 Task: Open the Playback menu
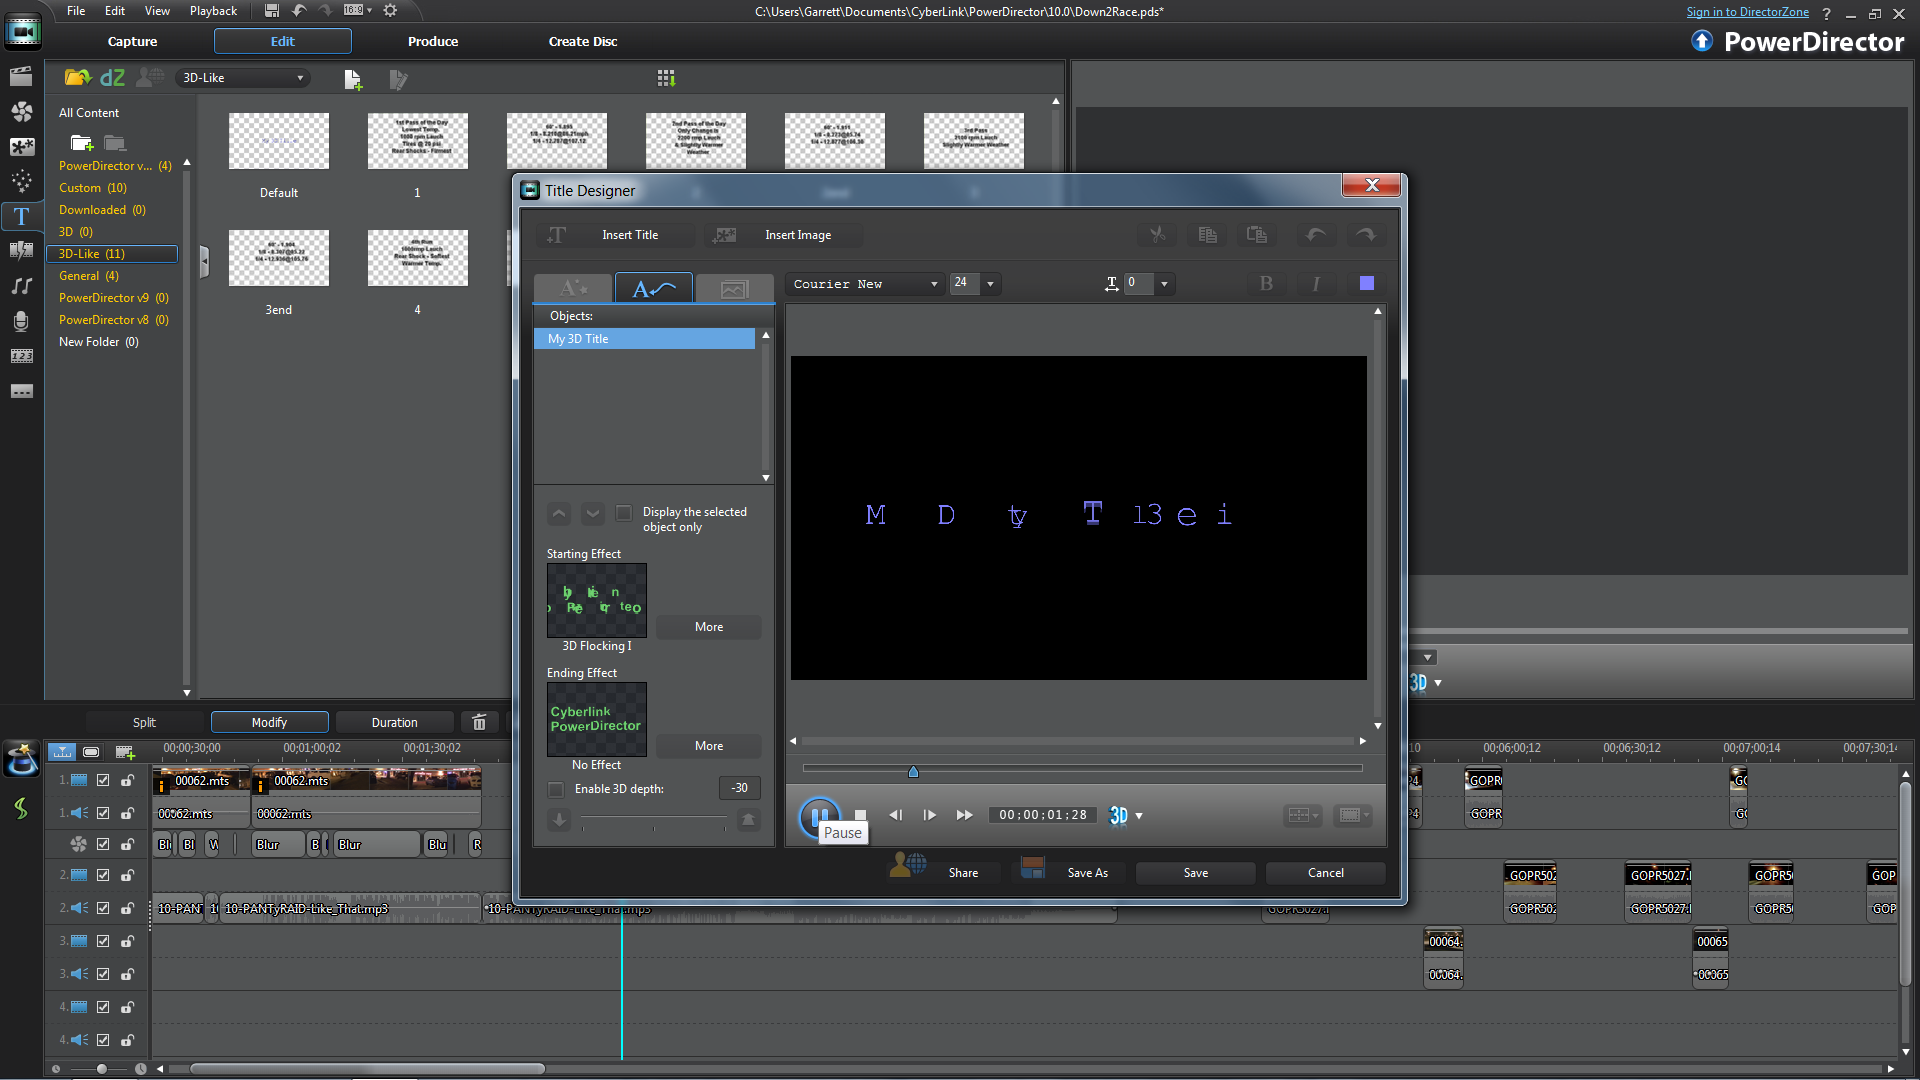213,11
